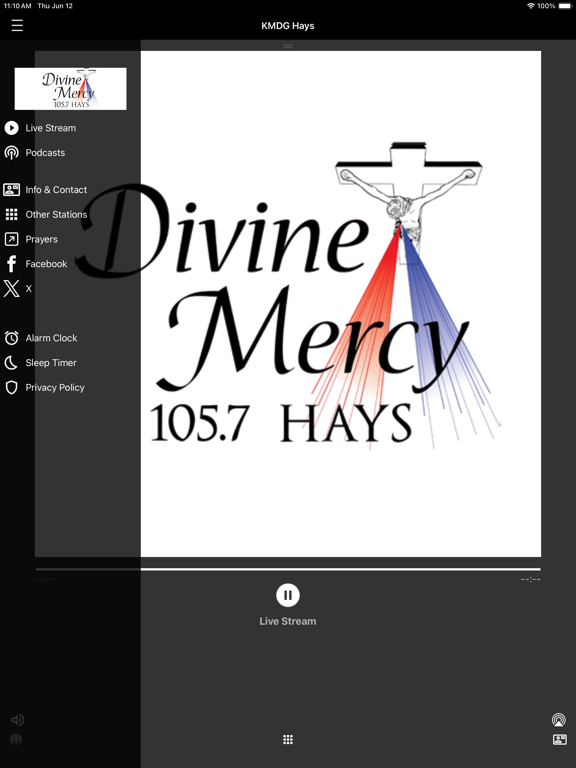Open Info & Contact menu entry
Viewport: 576px width, 768px height.
56,190
